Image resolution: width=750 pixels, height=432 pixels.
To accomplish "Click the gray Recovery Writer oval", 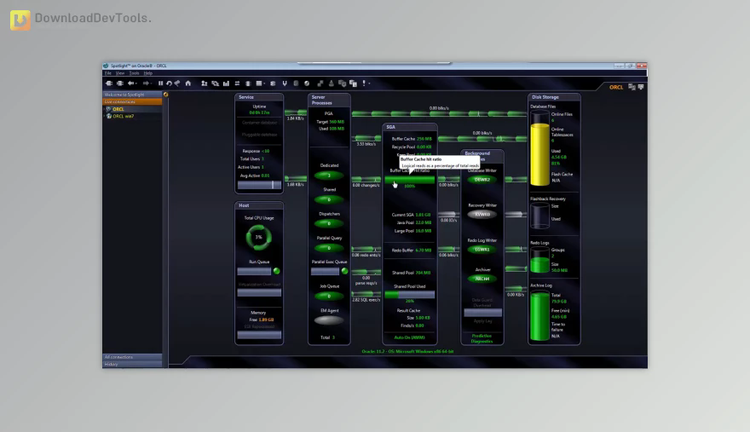I will [482, 214].
